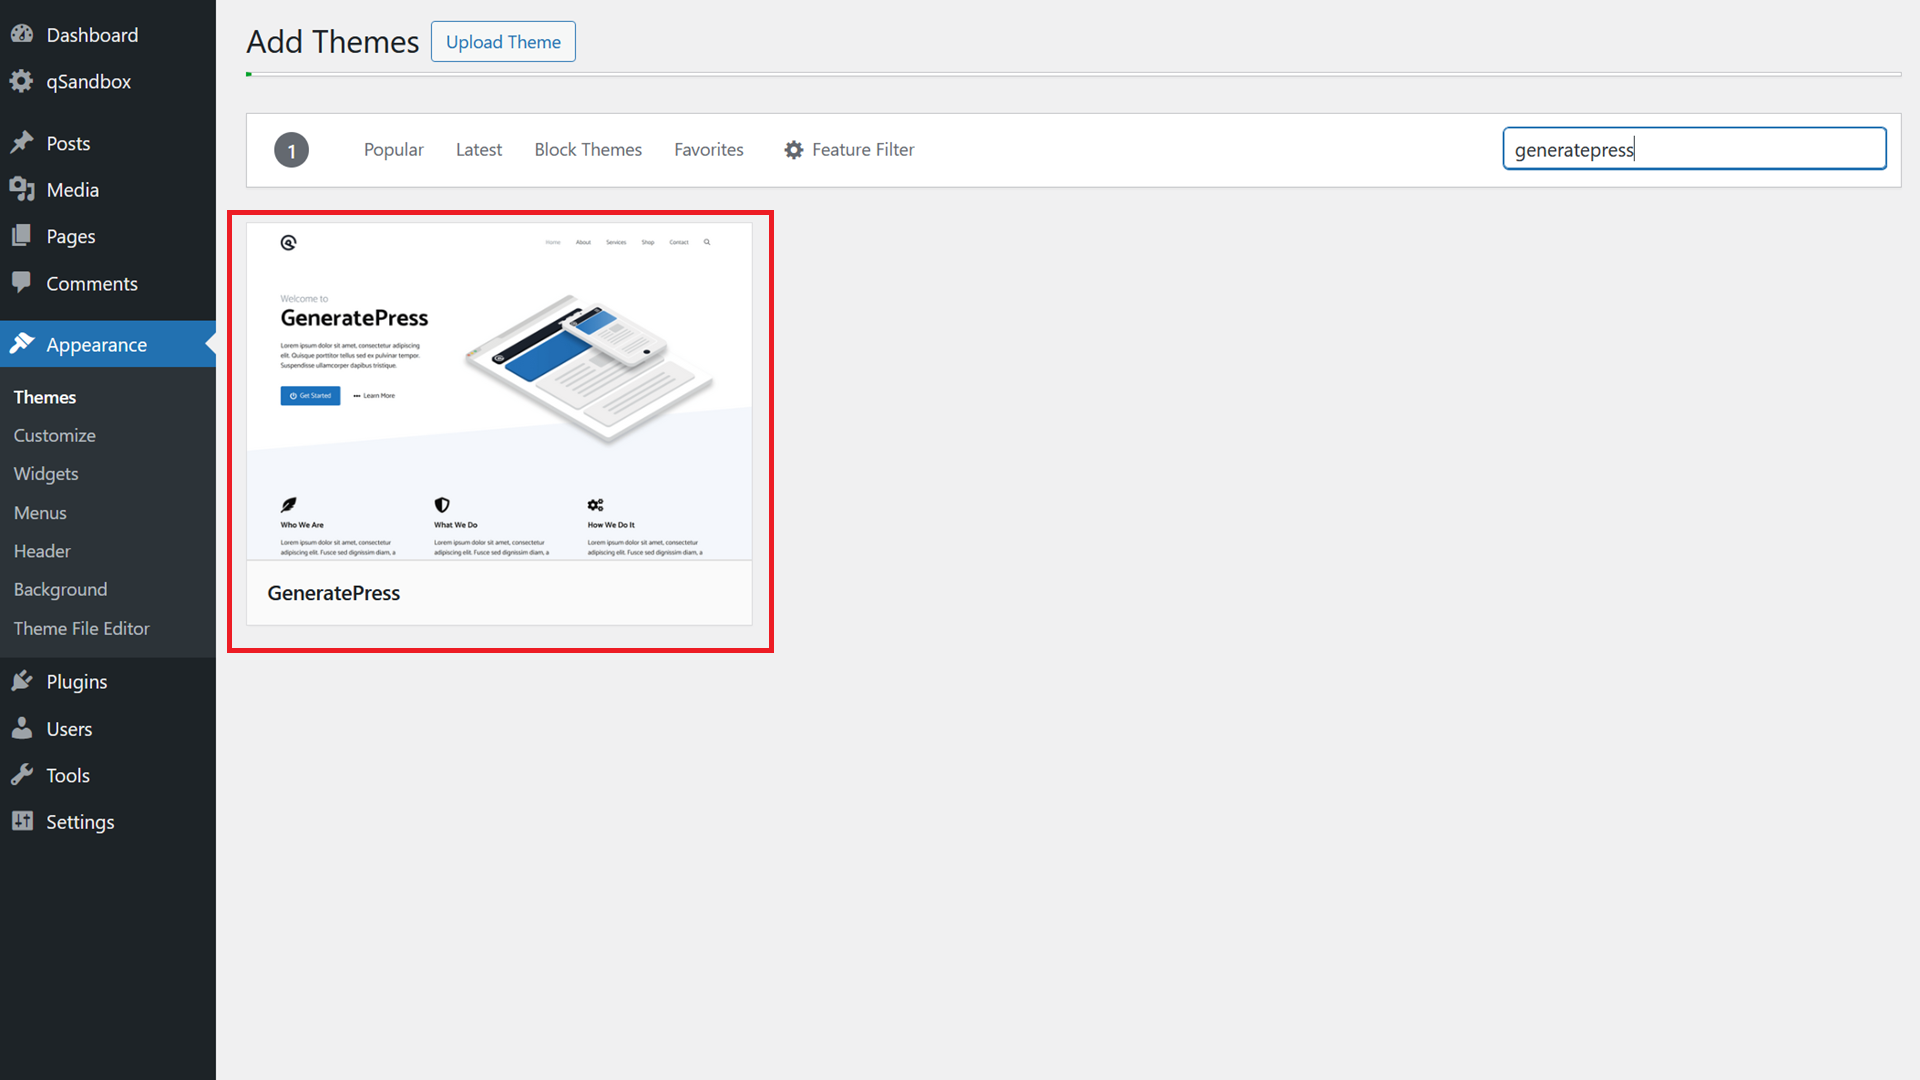Click the Upload Theme button
The image size is (1920, 1080).
coord(503,41)
